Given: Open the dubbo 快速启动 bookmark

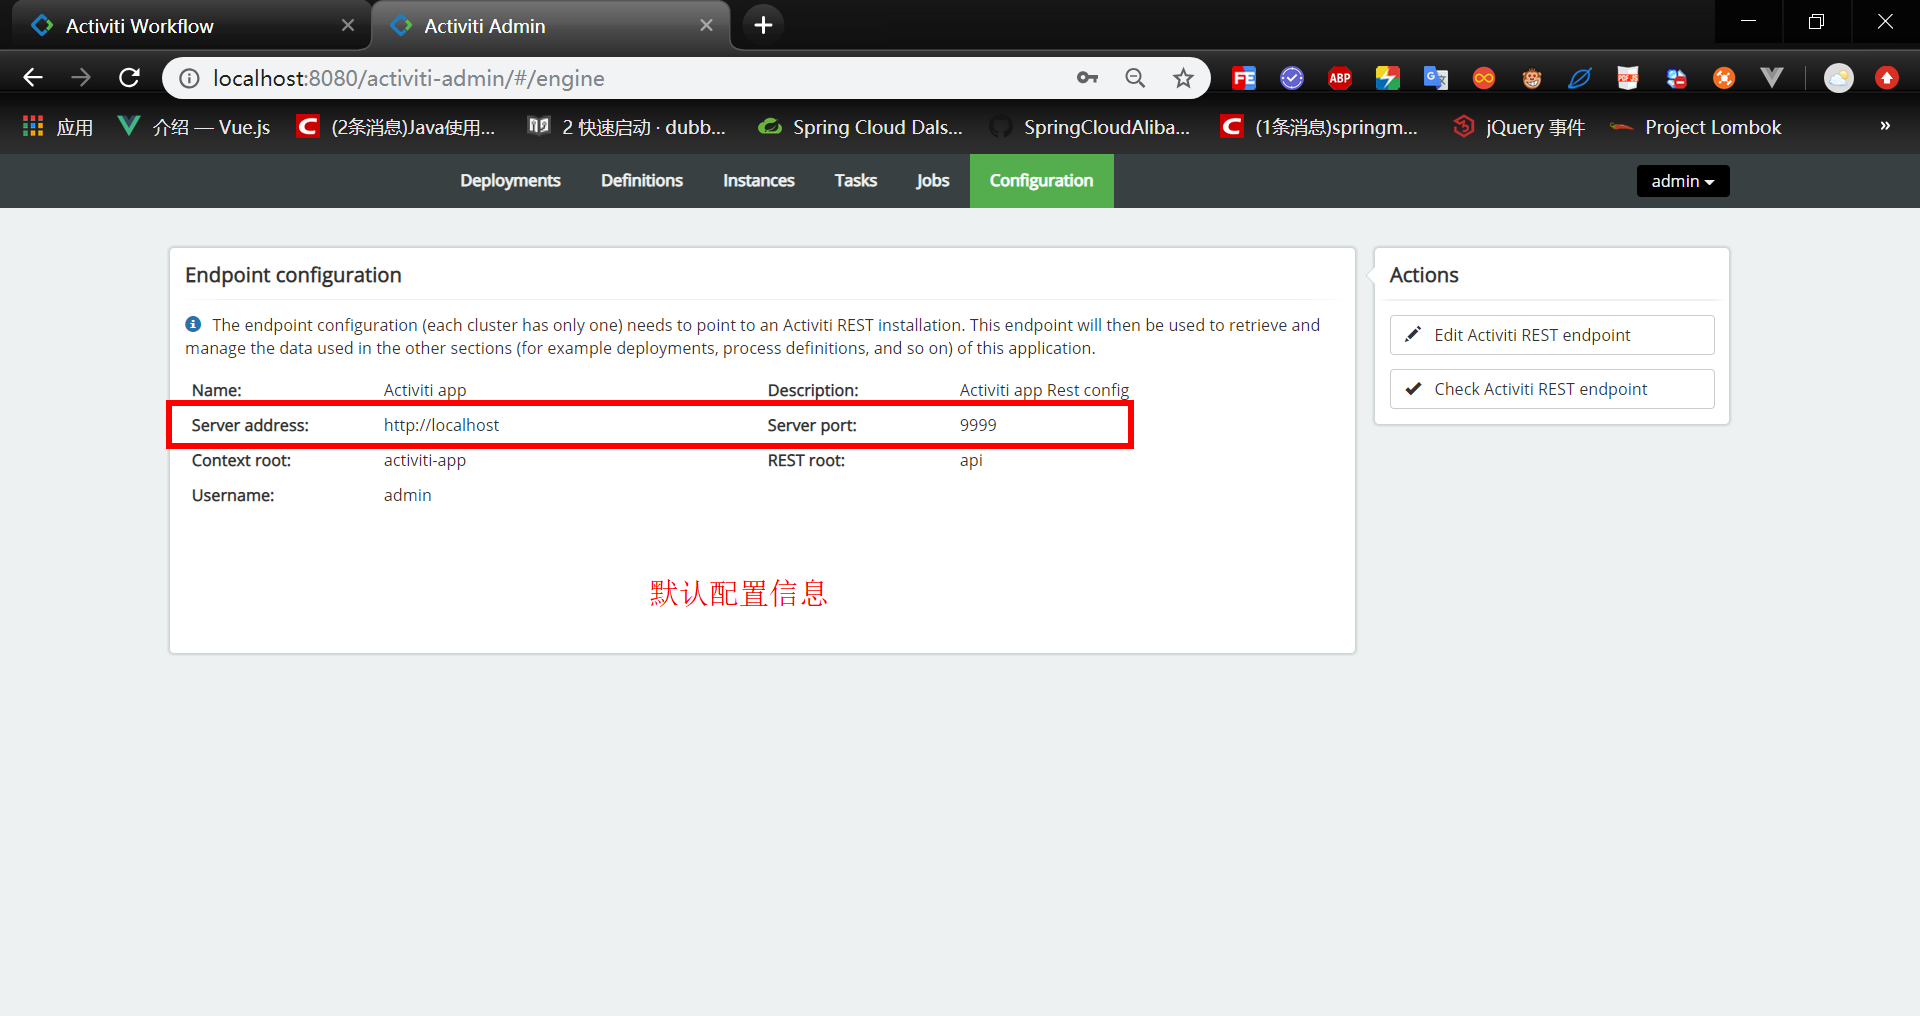Looking at the screenshot, I should (627, 127).
